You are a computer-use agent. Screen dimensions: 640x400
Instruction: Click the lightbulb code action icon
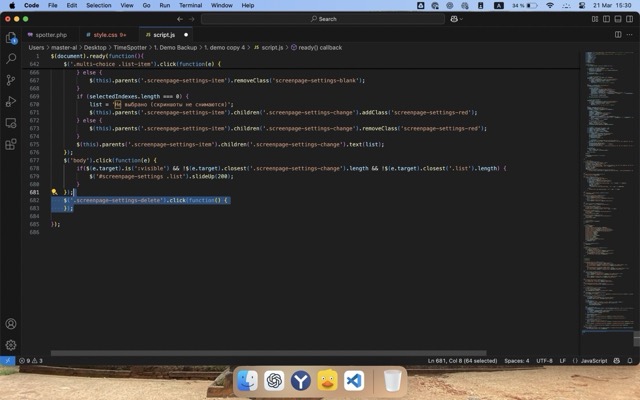point(54,191)
